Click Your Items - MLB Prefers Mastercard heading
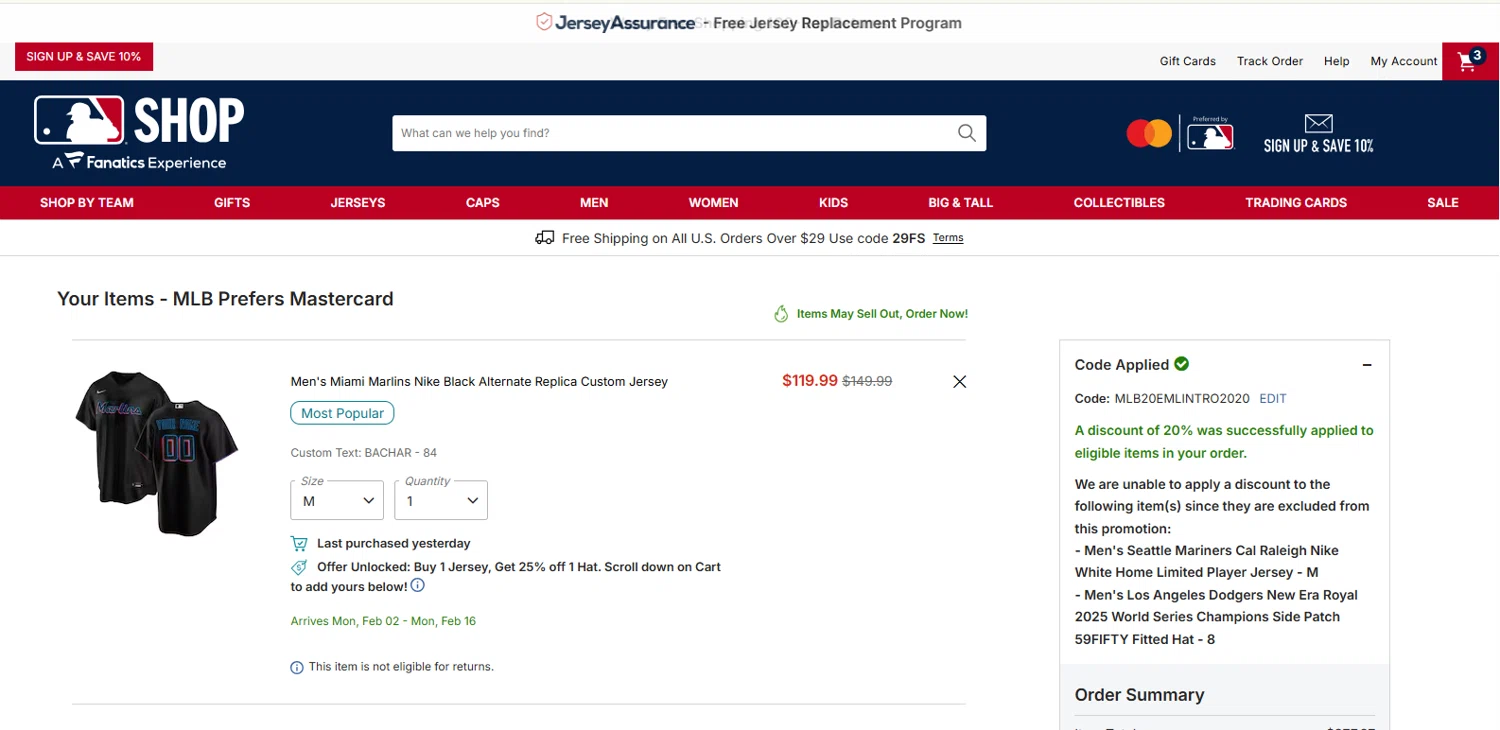Image resolution: width=1500 pixels, height=730 pixels. 225,299
